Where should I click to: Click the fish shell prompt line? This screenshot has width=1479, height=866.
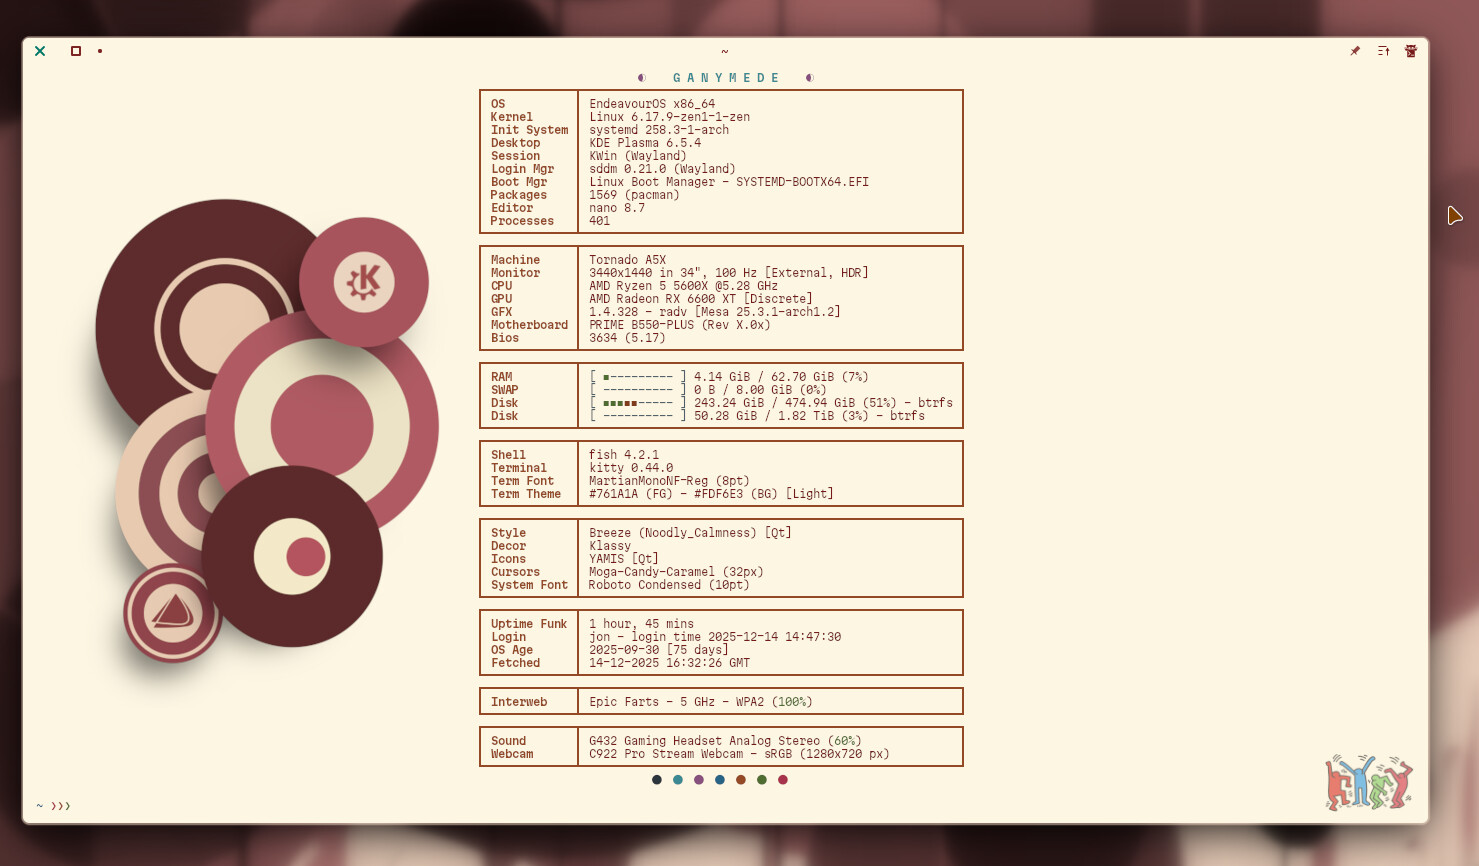pyautogui.click(x=54, y=806)
